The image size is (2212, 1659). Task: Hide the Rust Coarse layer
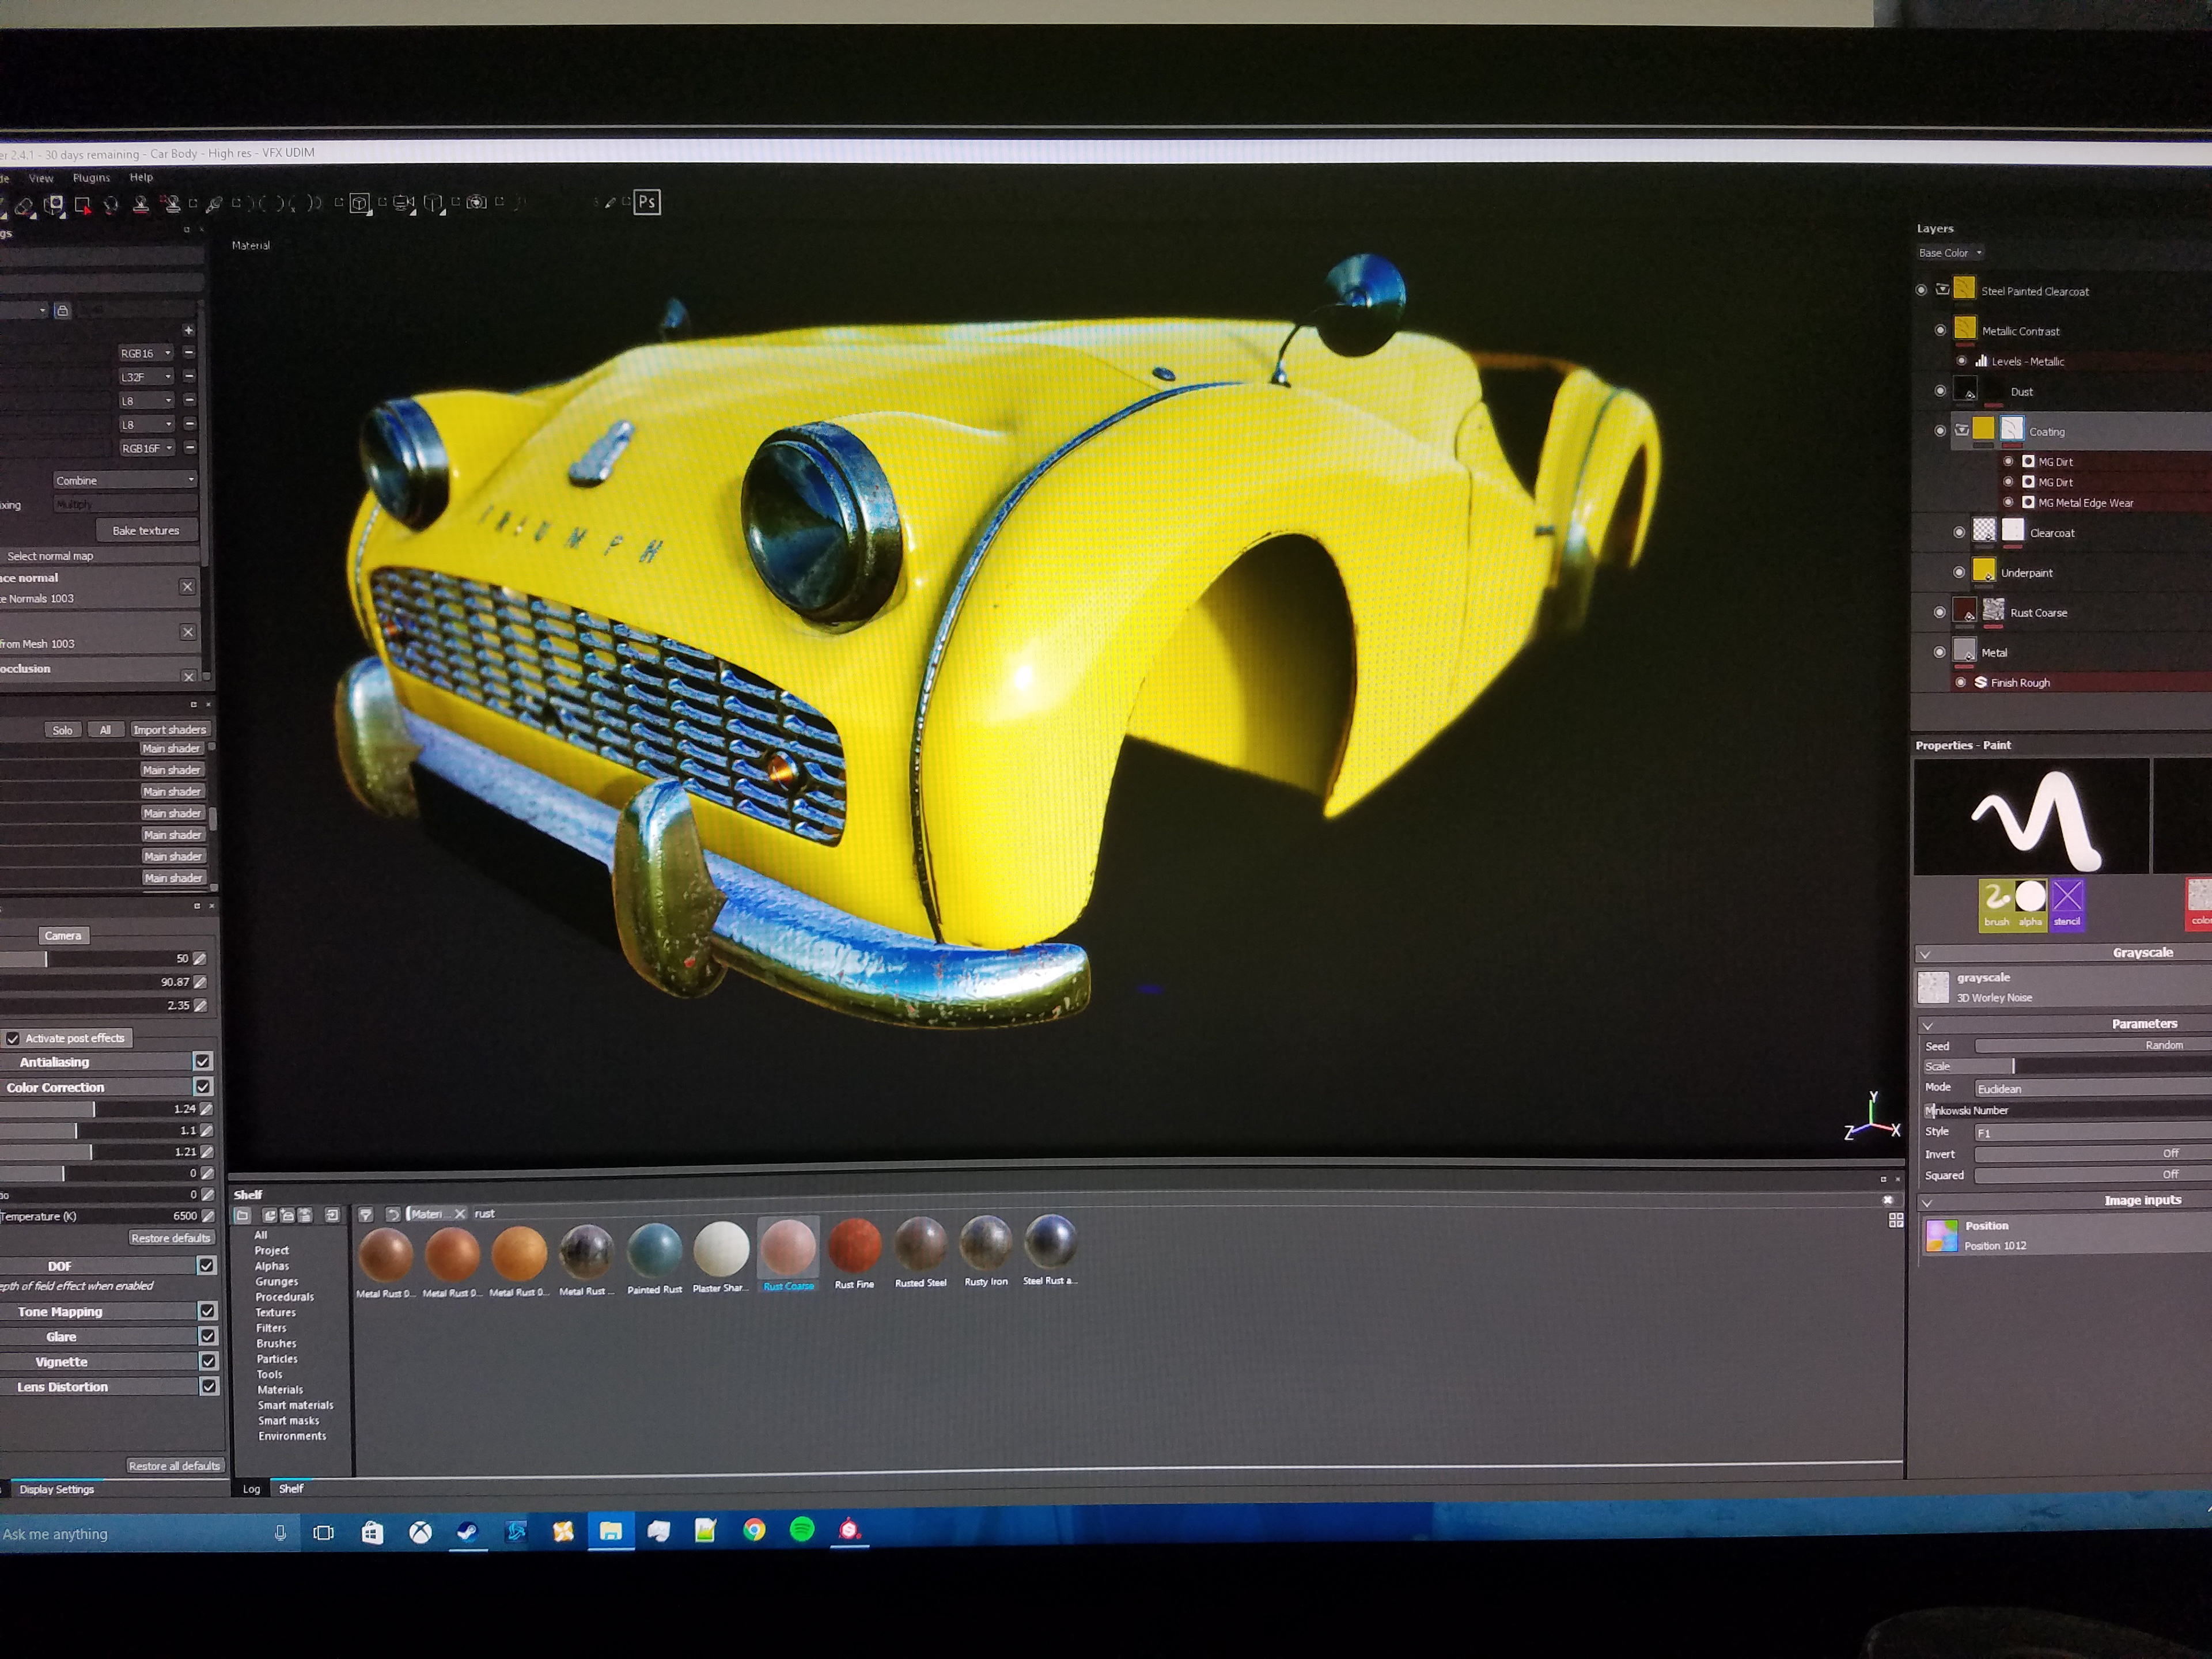tap(1940, 611)
